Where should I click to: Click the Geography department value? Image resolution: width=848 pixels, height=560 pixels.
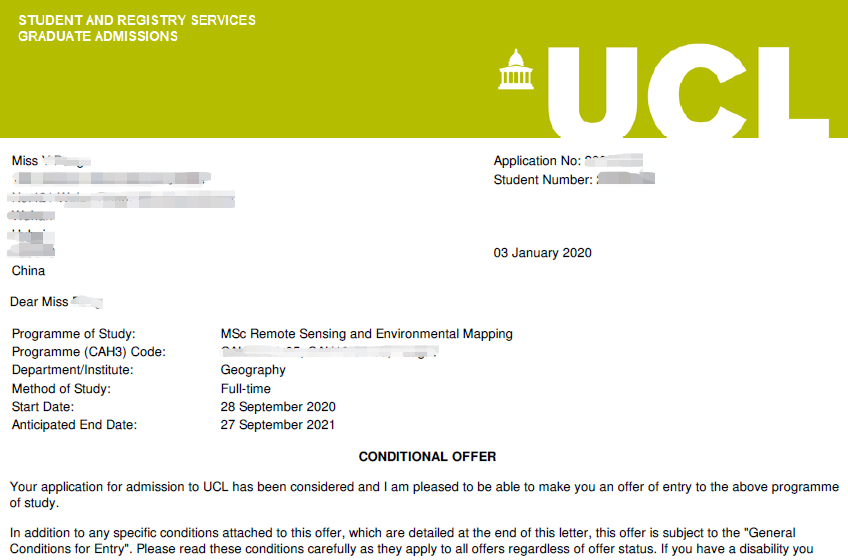[253, 370]
